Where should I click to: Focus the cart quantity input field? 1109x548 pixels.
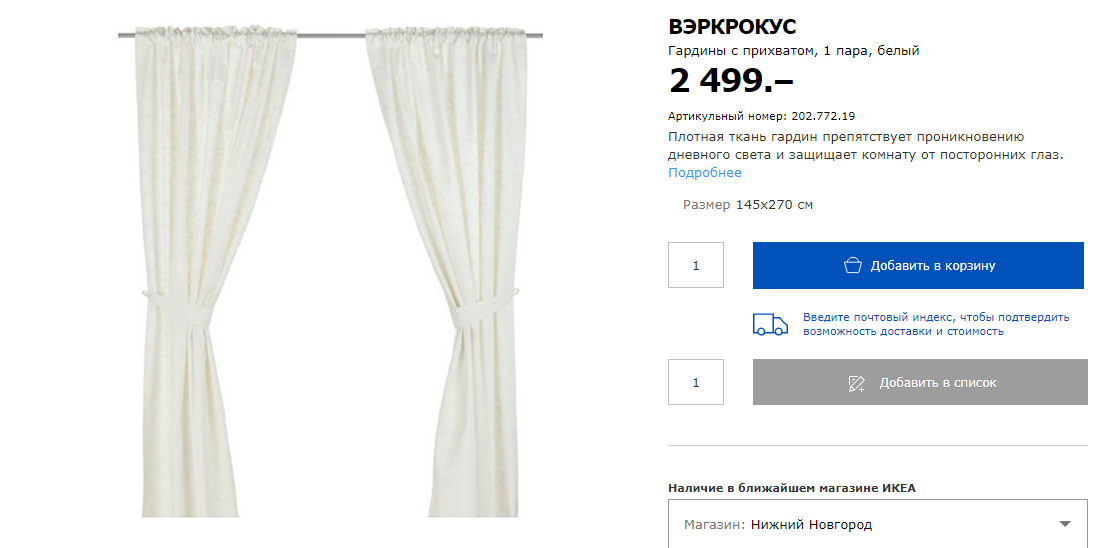696,265
